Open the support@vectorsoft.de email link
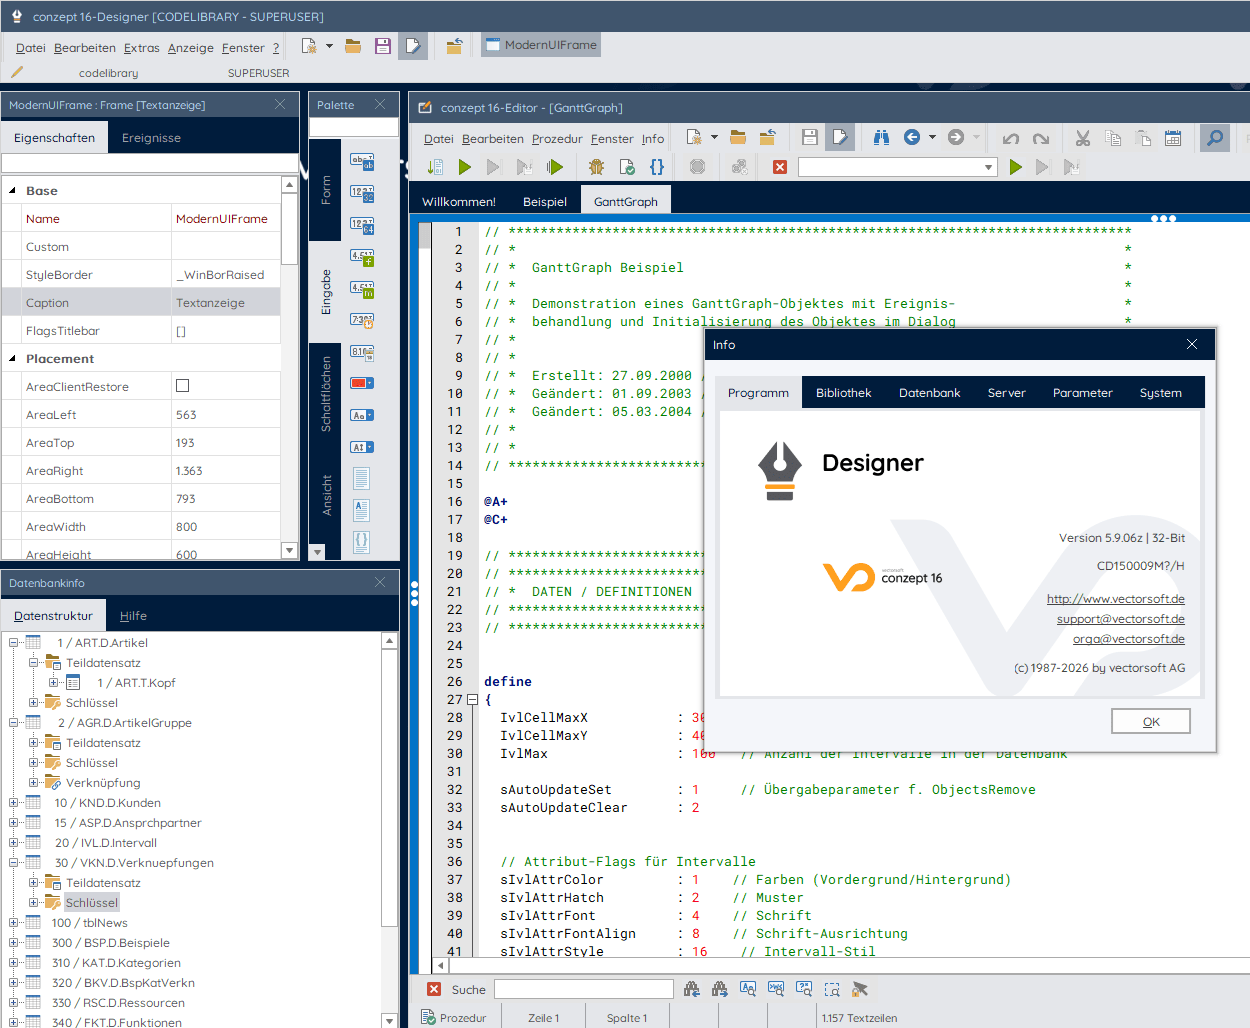Screen dimensions: 1250x1028 click(x=1120, y=619)
